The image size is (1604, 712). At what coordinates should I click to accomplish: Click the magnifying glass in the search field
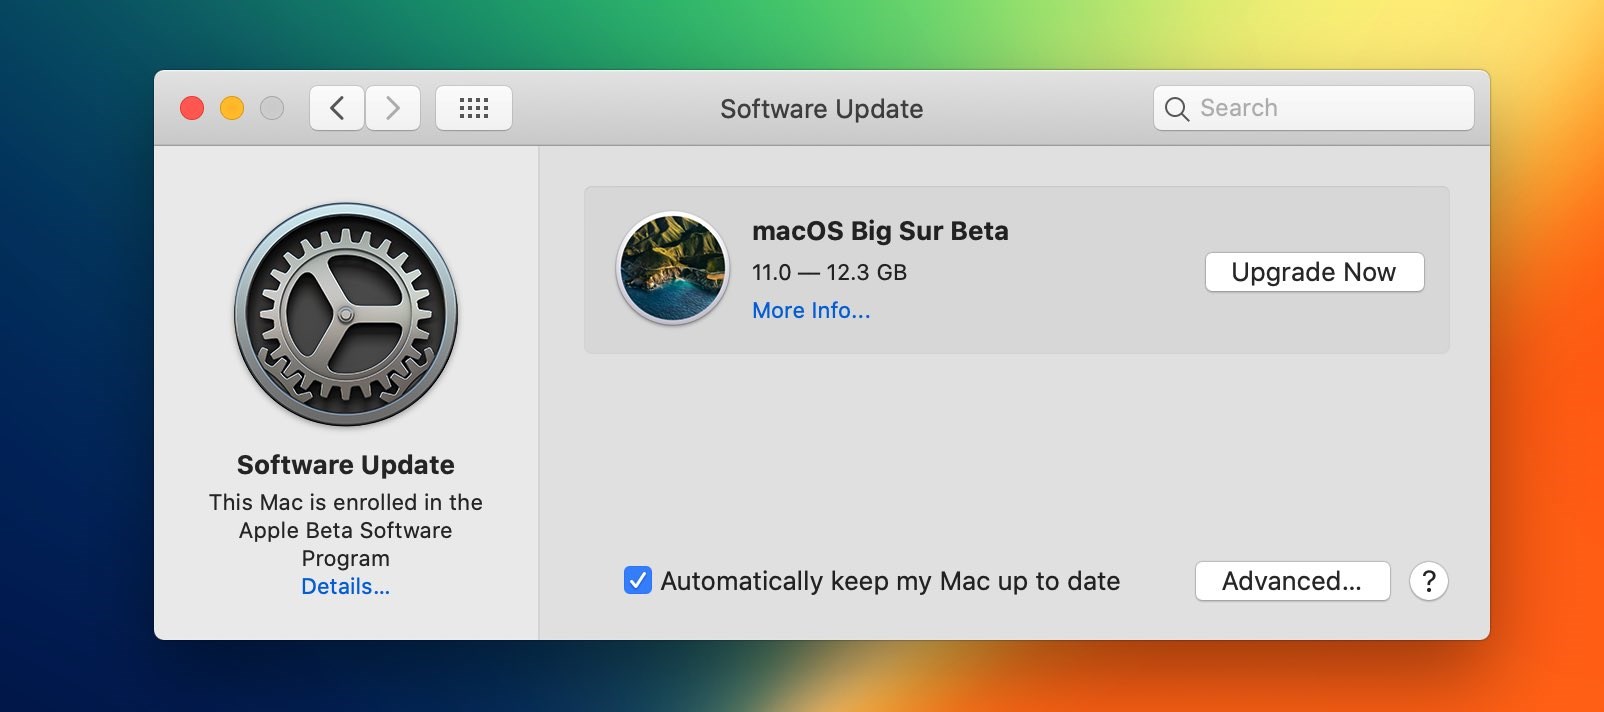[1177, 109]
